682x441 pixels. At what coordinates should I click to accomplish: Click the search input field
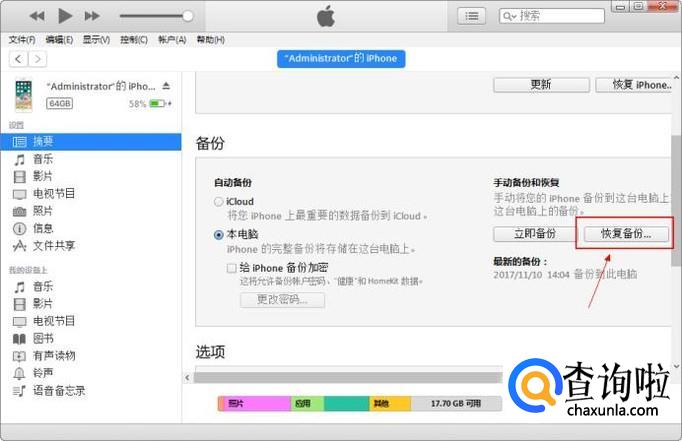coord(552,16)
